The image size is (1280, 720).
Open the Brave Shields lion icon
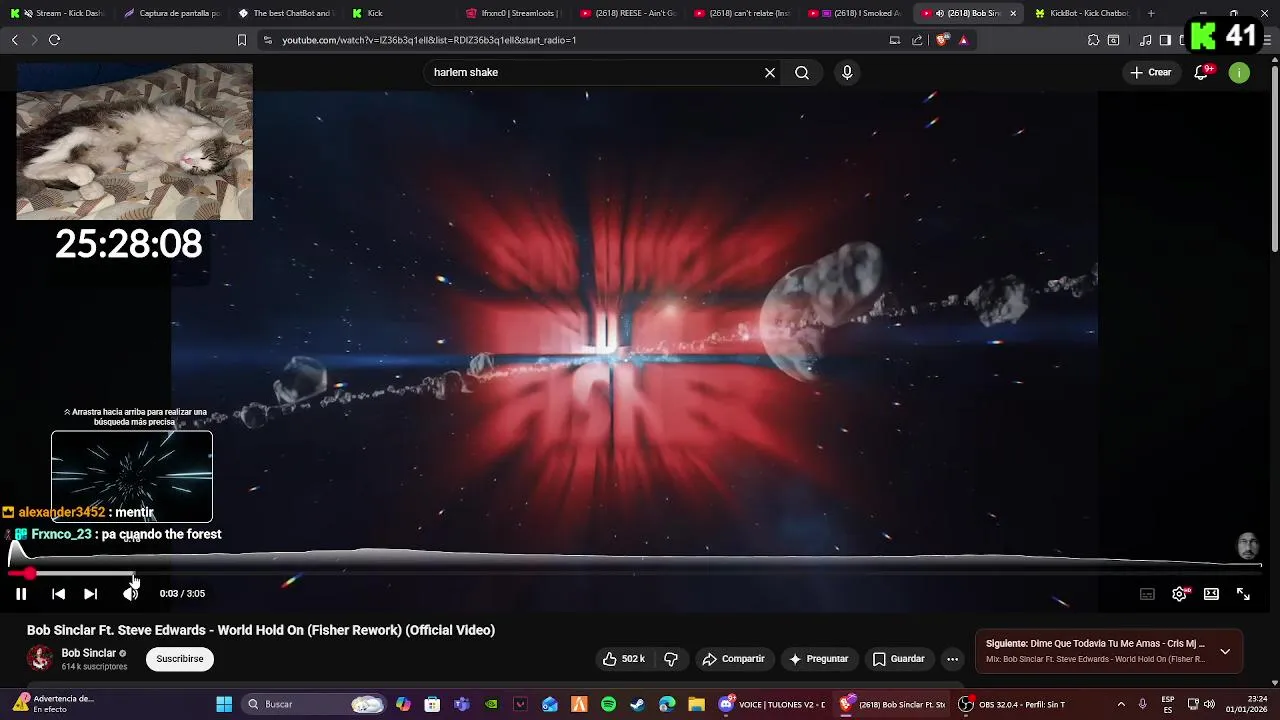click(942, 40)
